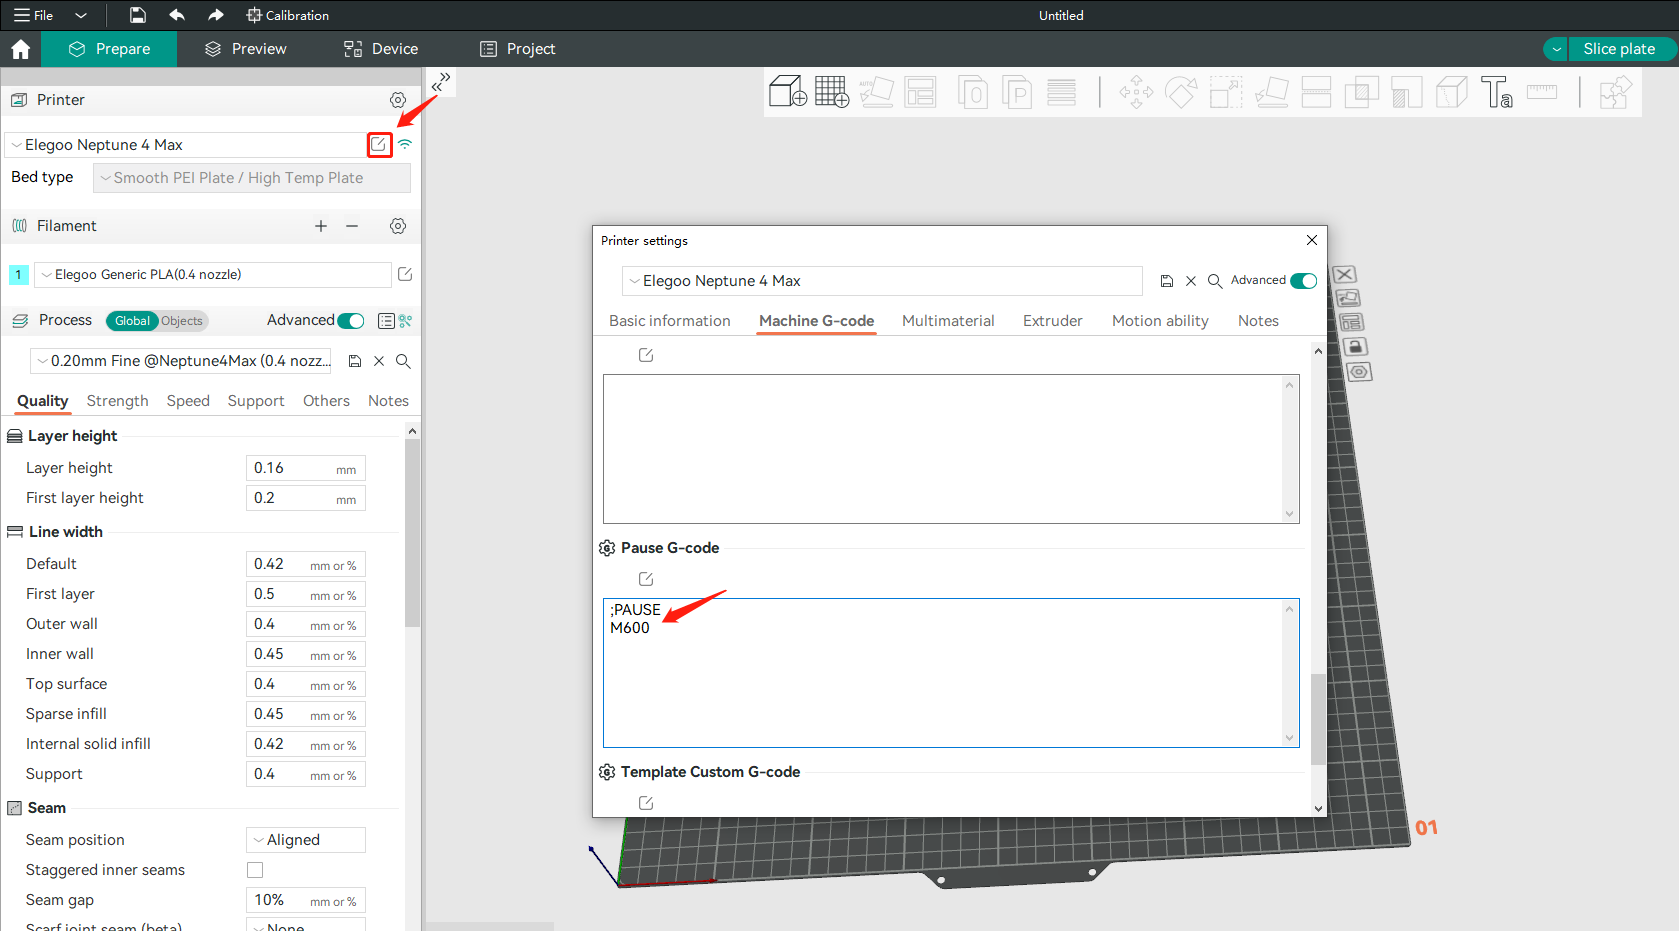Open the Bed type dropdown
Viewport: 1679px width, 931px height.
(x=251, y=178)
